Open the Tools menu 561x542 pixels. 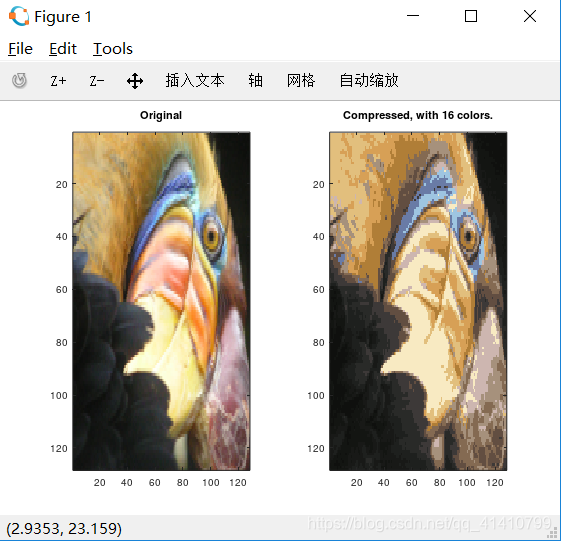113,49
